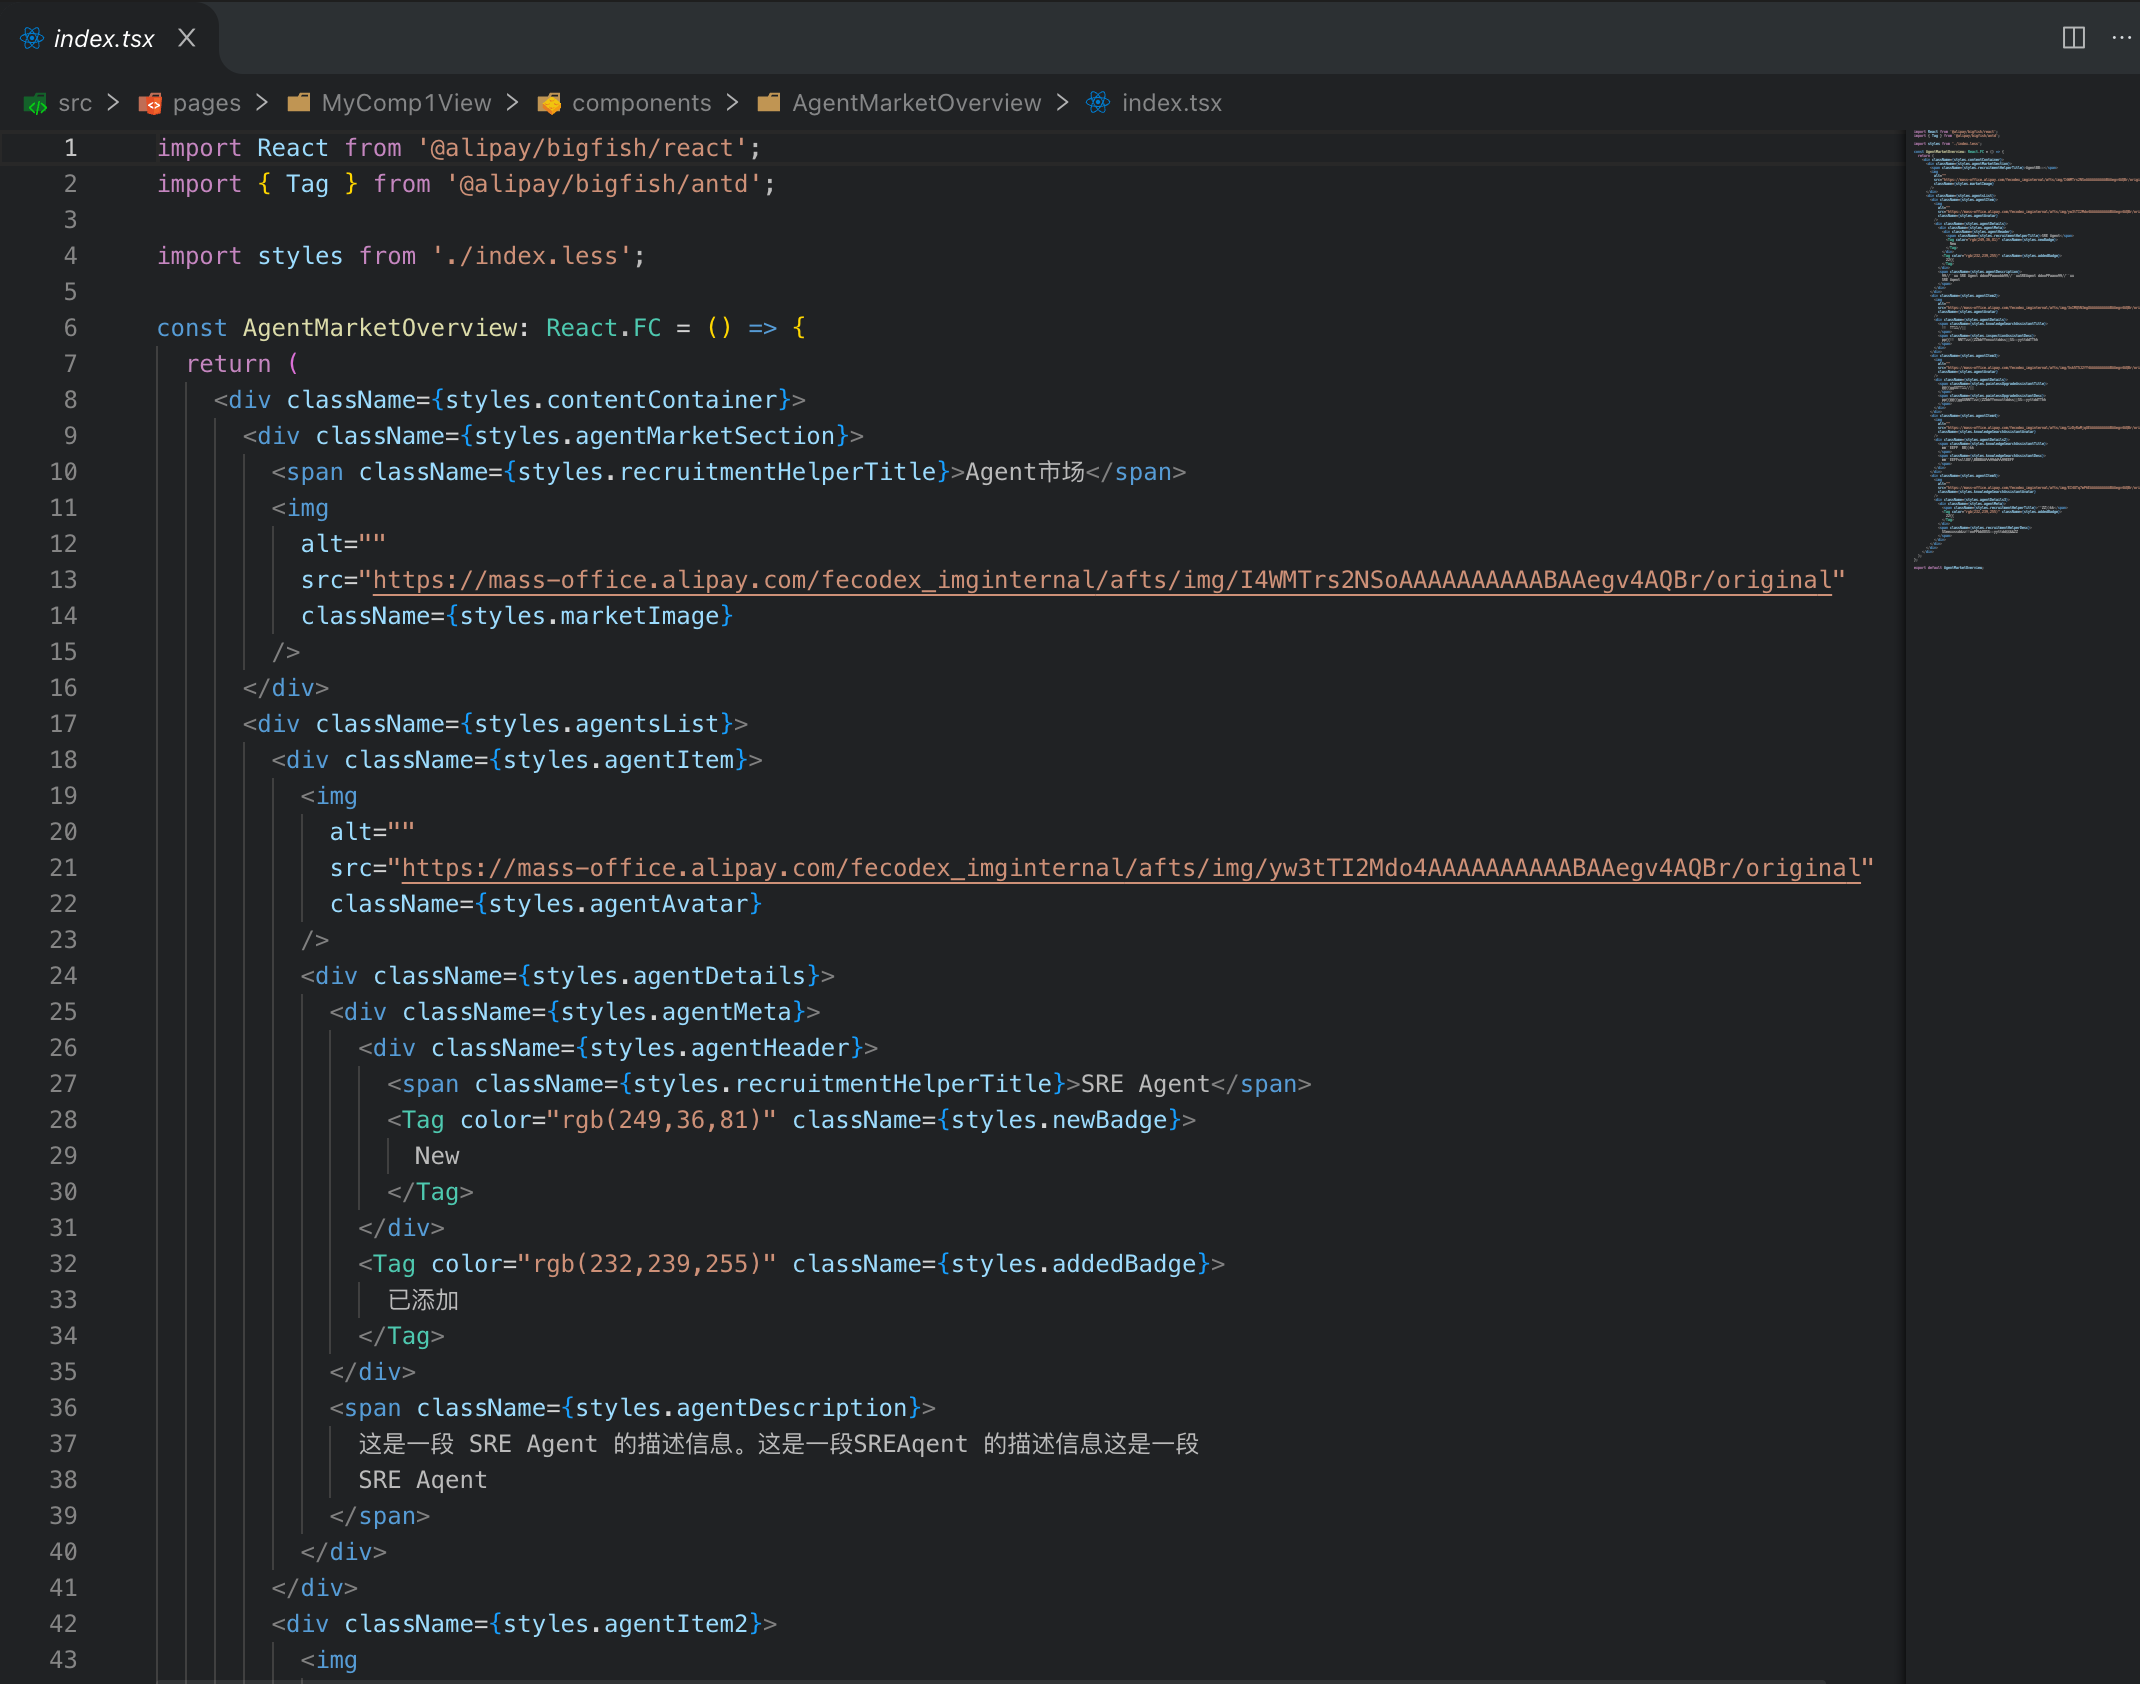The width and height of the screenshot is (2140, 1684).
Task: Click the MyComp1View folder icon
Action: [298, 103]
